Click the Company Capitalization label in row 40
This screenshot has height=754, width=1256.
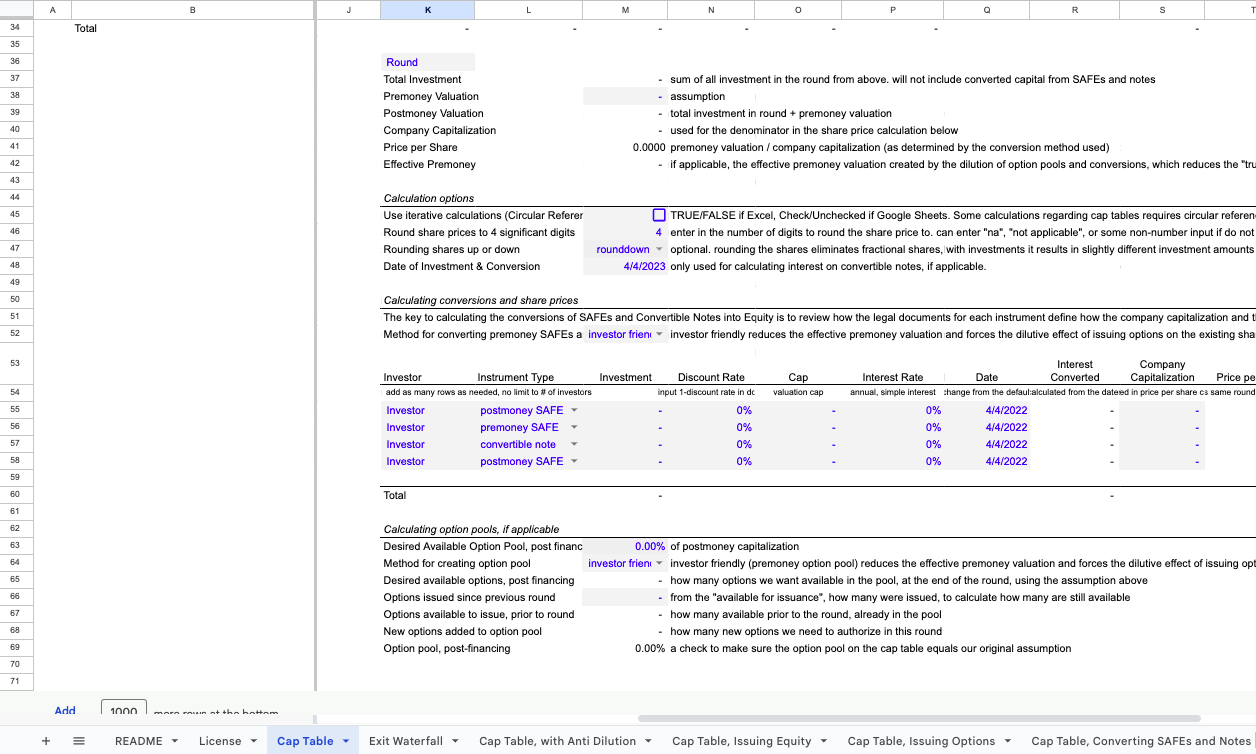point(440,130)
